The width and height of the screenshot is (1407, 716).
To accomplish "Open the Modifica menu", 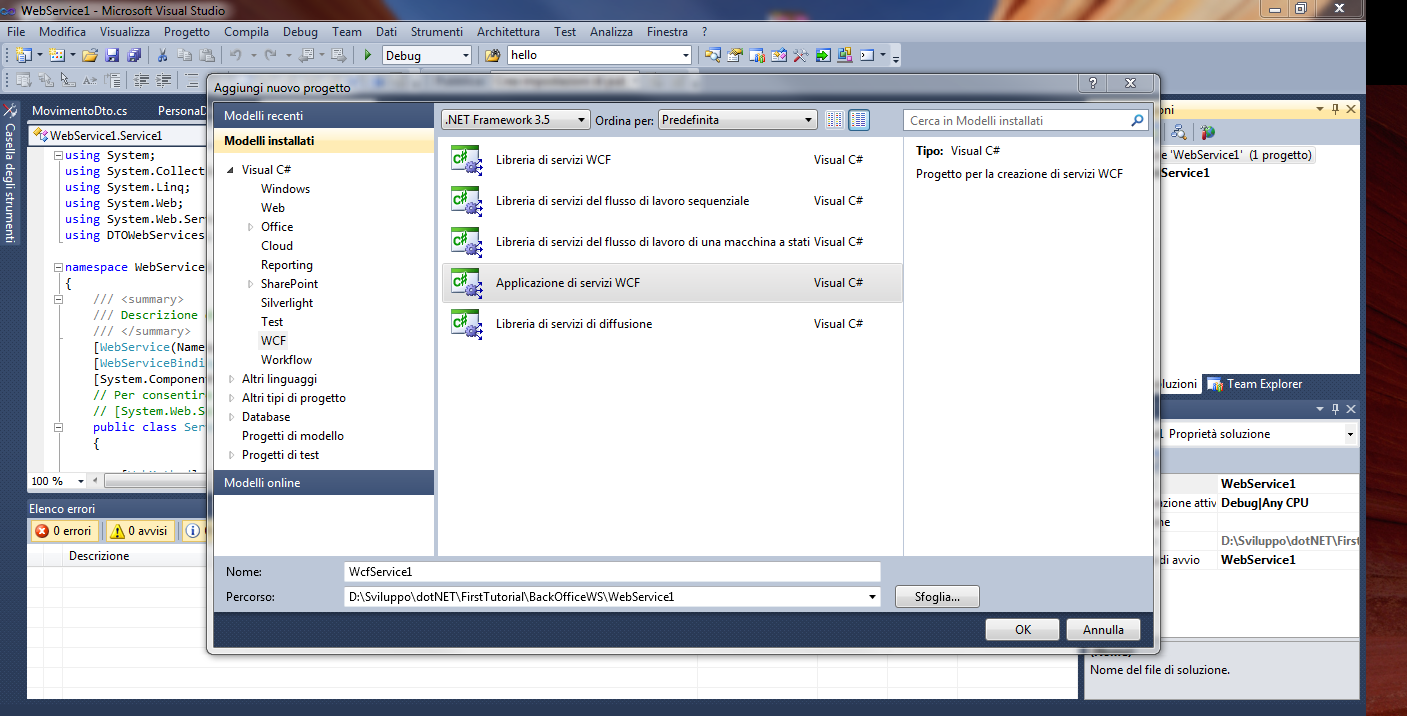I will pos(63,32).
